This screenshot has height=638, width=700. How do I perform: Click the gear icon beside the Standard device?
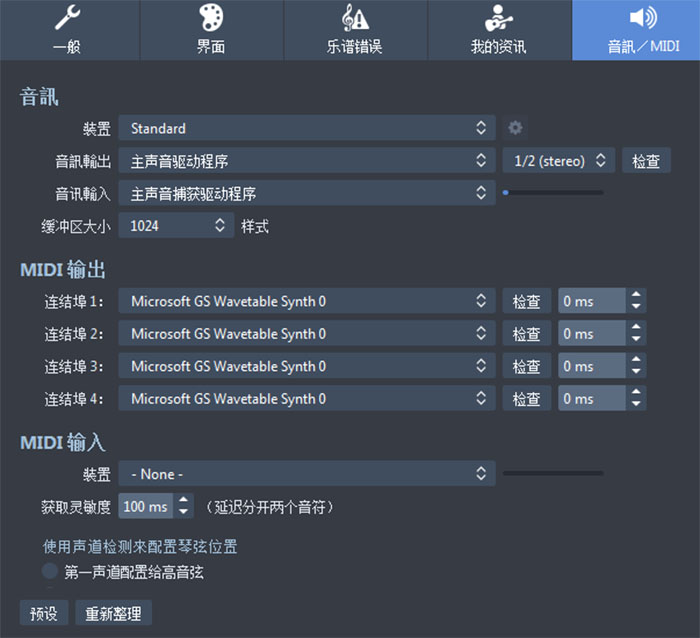coord(515,128)
